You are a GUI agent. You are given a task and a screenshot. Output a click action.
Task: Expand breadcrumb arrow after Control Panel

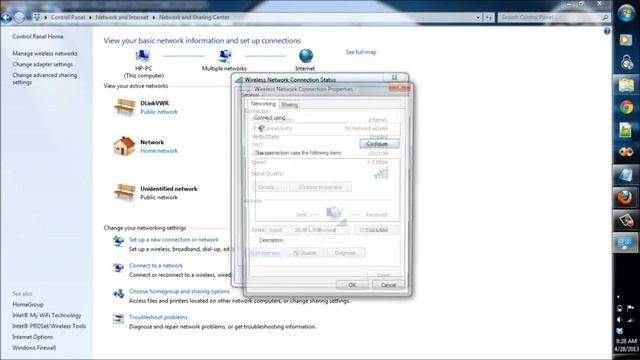click(90, 18)
